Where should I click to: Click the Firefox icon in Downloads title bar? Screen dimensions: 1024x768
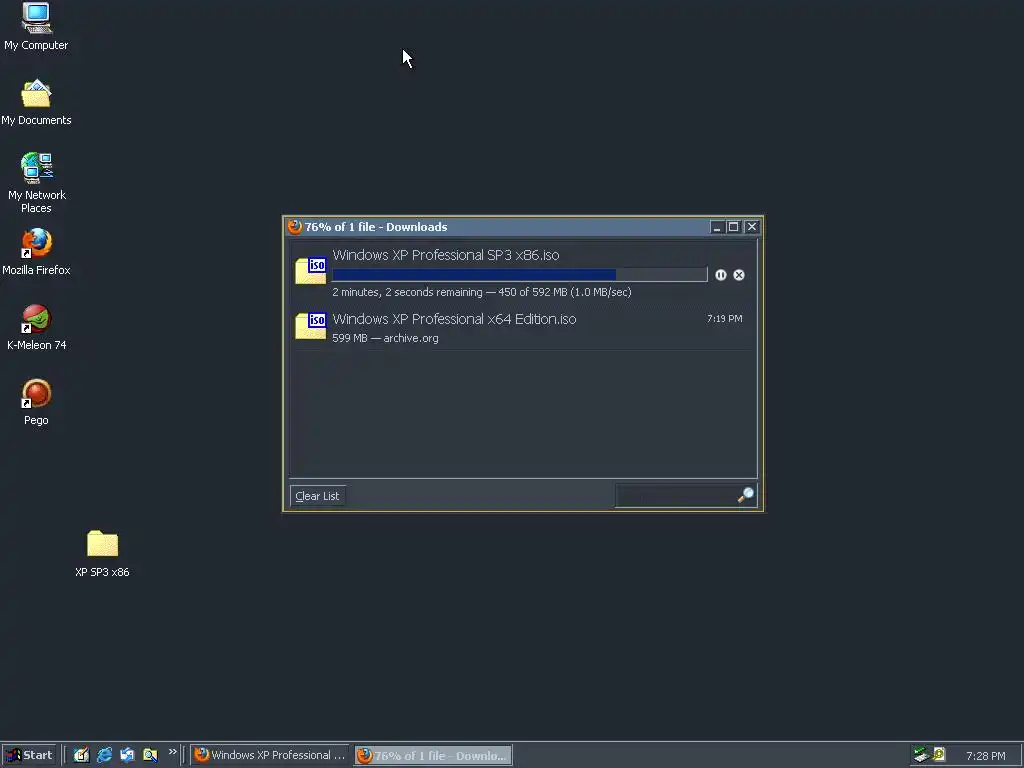[295, 227]
